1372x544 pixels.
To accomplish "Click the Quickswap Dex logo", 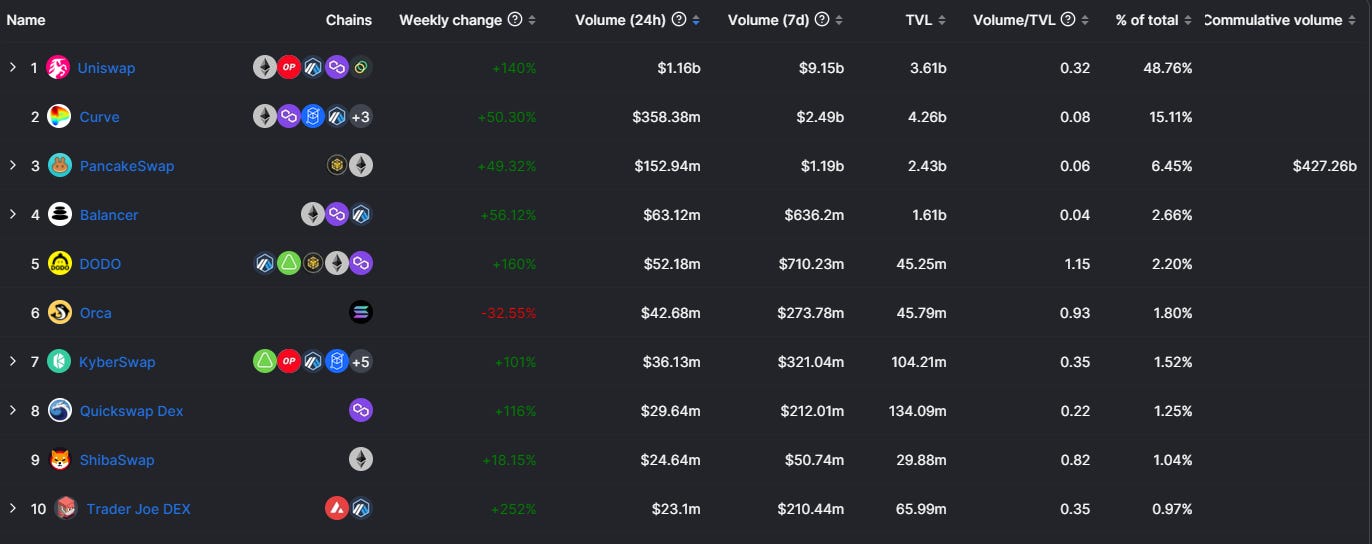I will click(x=60, y=411).
